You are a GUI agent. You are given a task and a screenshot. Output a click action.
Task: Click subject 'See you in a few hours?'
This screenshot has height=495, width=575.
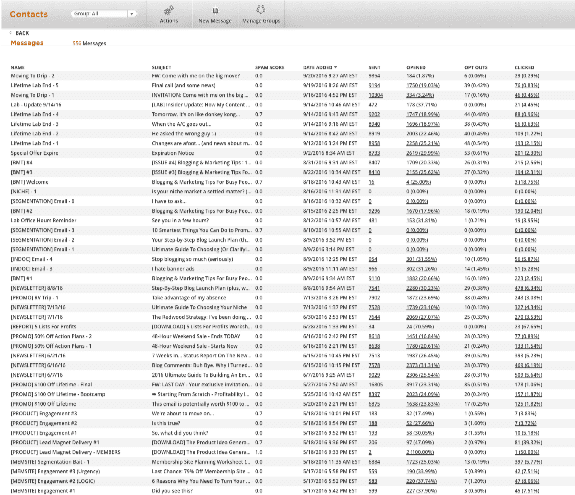(180, 220)
